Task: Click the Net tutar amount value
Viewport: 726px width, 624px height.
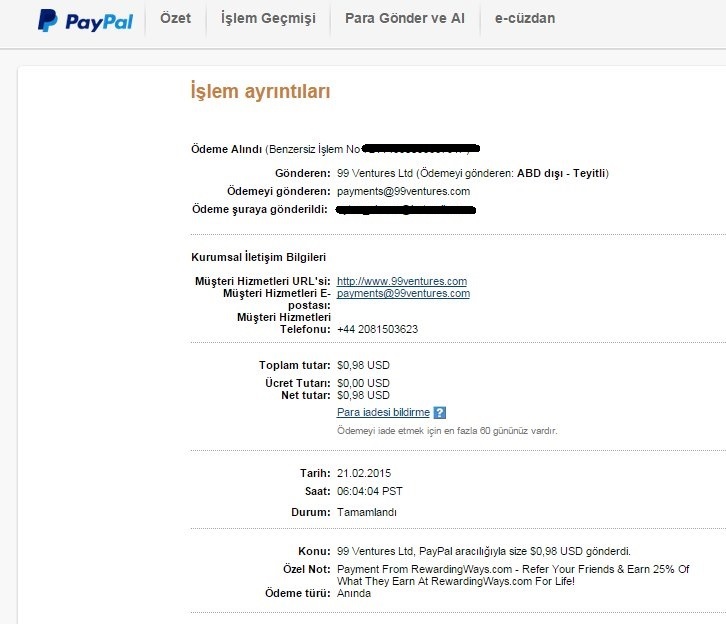Action: [363, 395]
